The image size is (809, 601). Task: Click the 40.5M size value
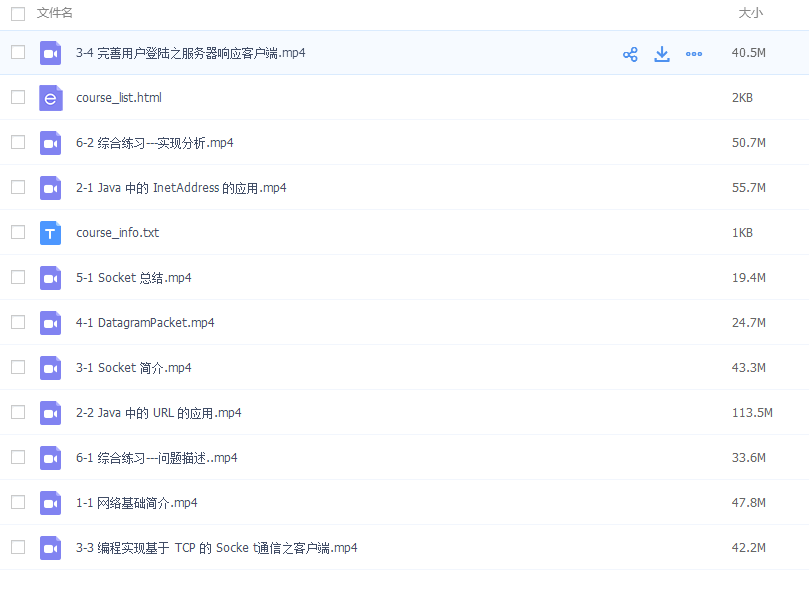point(749,53)
